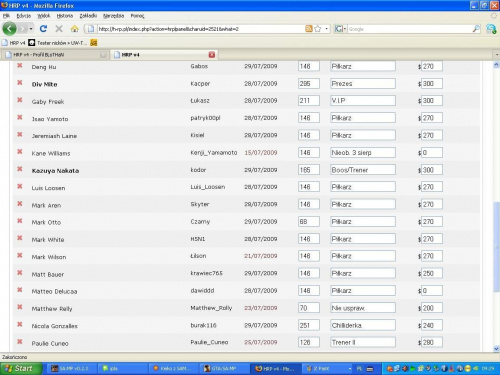This screenshot has height=375, width=500.
Task: Click the search magnifier icon
Action: (476, 29)
